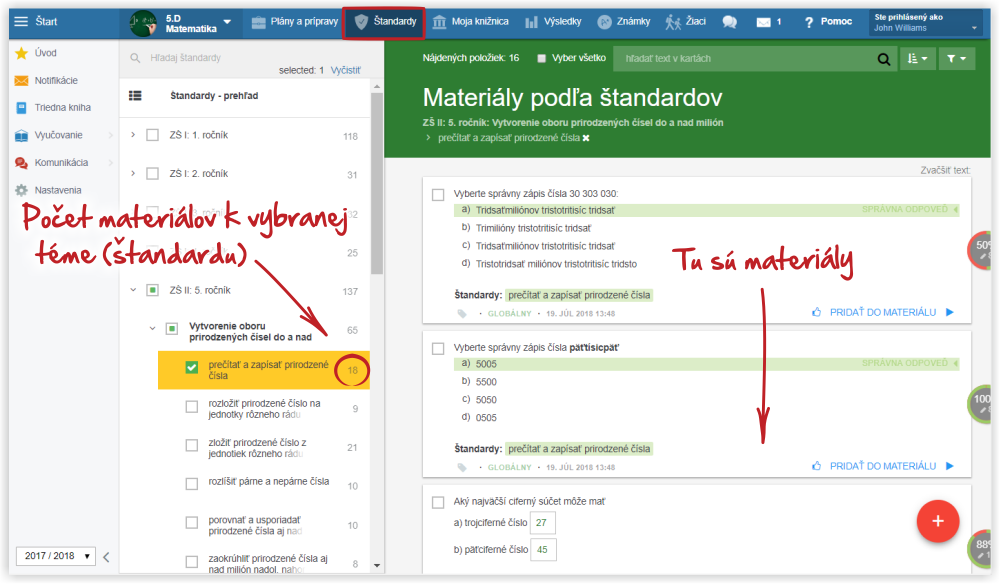
Task: Open the filter funnel dropdown
Action: 956,59
